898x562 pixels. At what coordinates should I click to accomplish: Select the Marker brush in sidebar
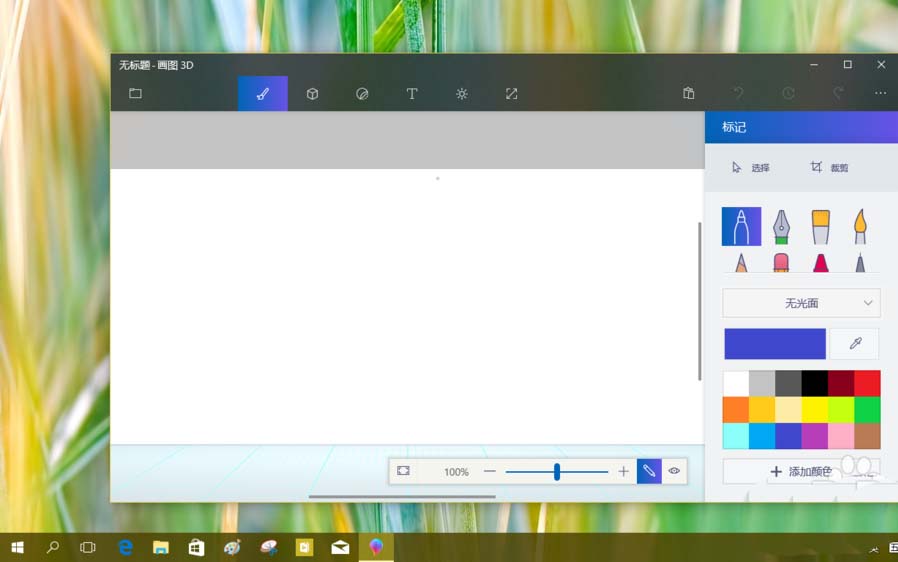coord(741,227)
